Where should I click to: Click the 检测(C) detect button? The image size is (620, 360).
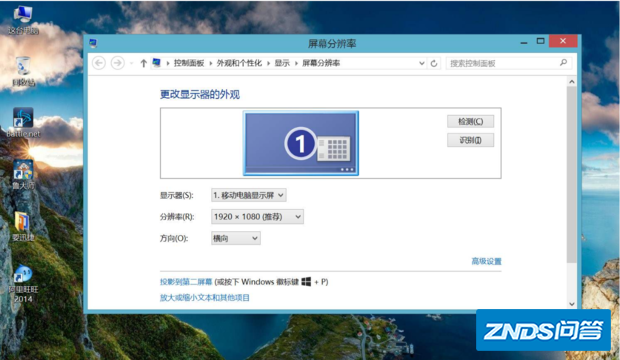click(471, 121)
